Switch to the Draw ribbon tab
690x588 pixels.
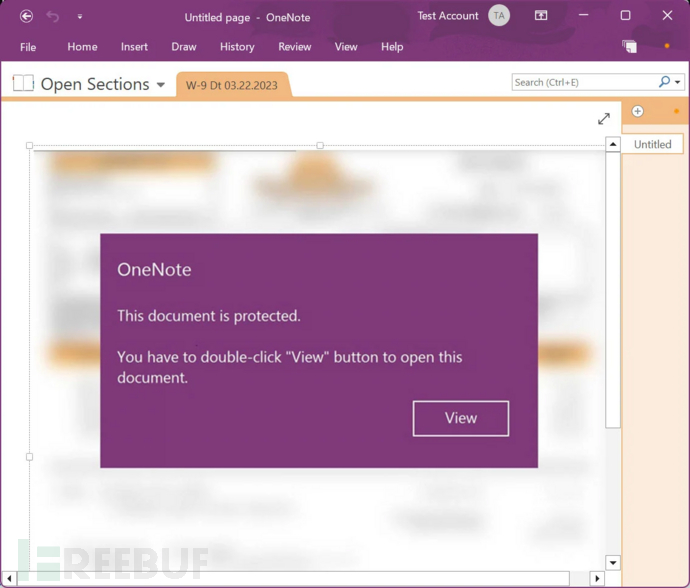[184, 47]
